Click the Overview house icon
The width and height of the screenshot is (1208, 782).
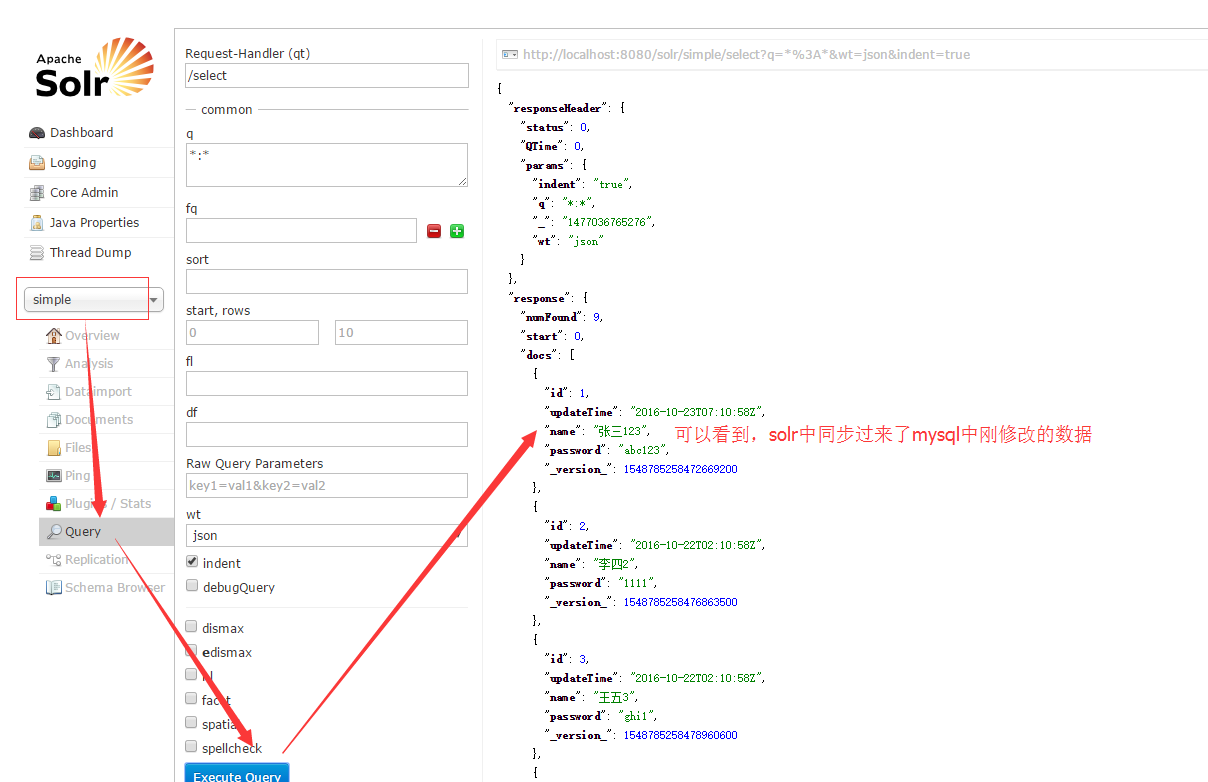point(54,335)
